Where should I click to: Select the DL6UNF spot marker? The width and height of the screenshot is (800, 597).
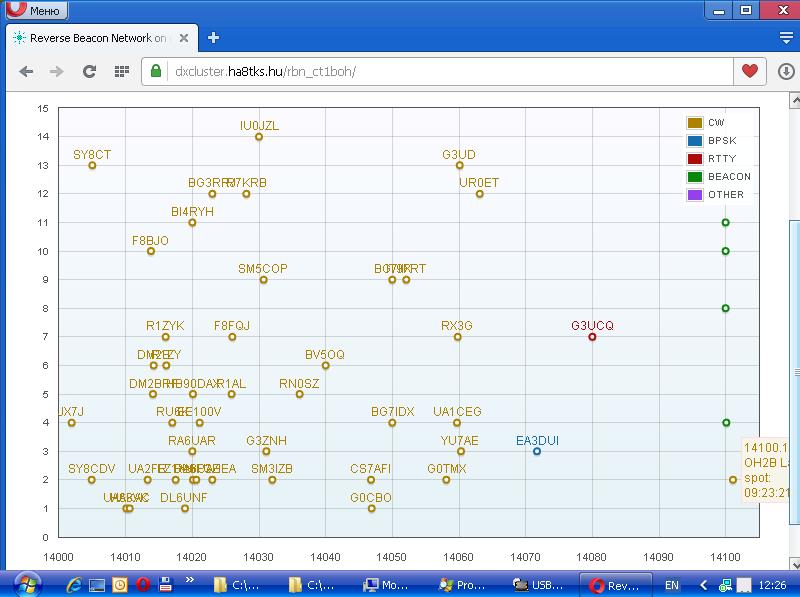coord(185,508)
